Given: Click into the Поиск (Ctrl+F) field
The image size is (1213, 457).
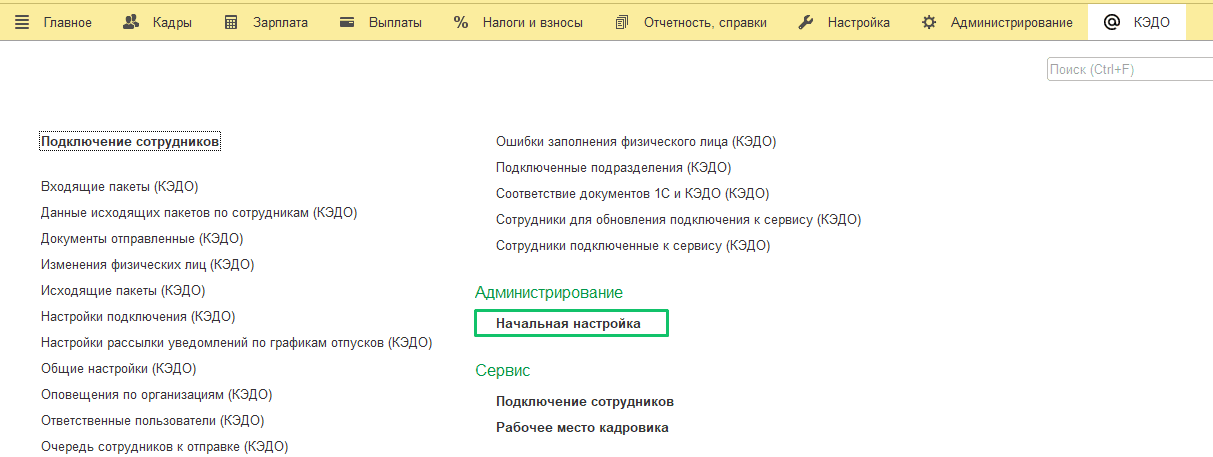Looking at the screenshot, I should 1130,69.
